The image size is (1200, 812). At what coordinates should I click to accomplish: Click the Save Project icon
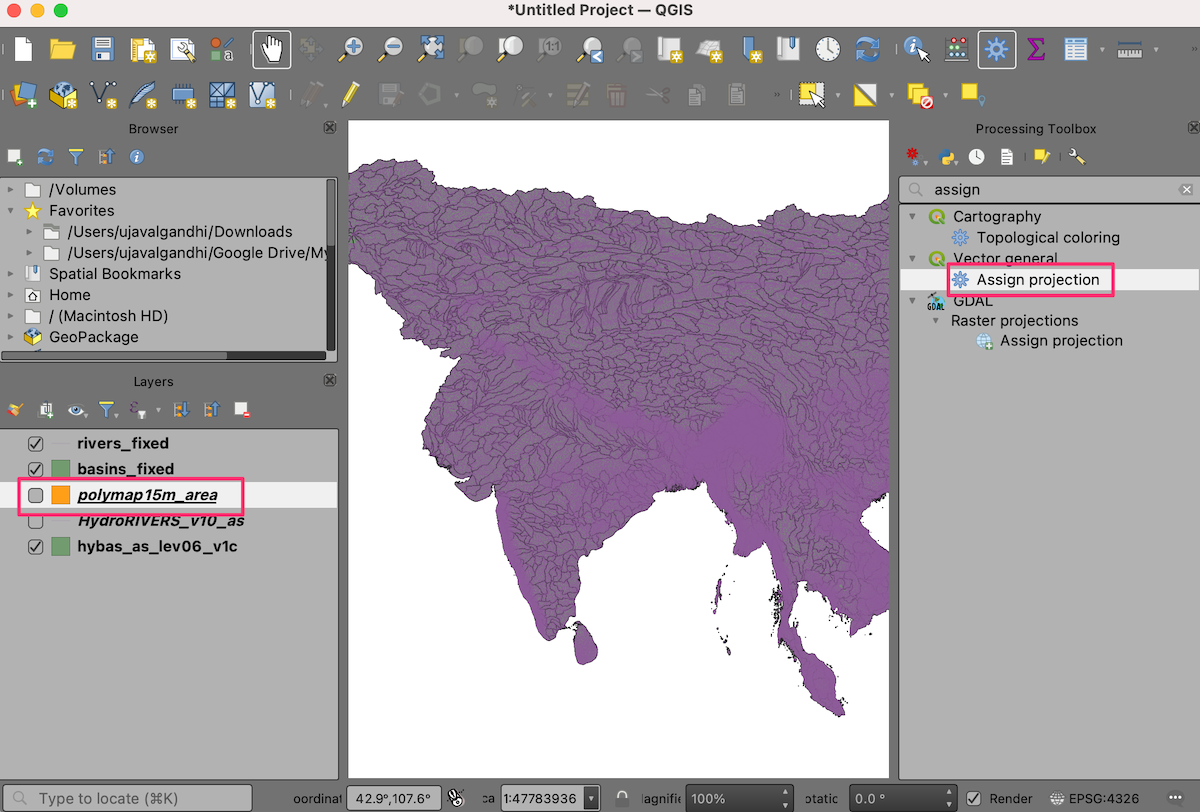[x=103, y=49]
